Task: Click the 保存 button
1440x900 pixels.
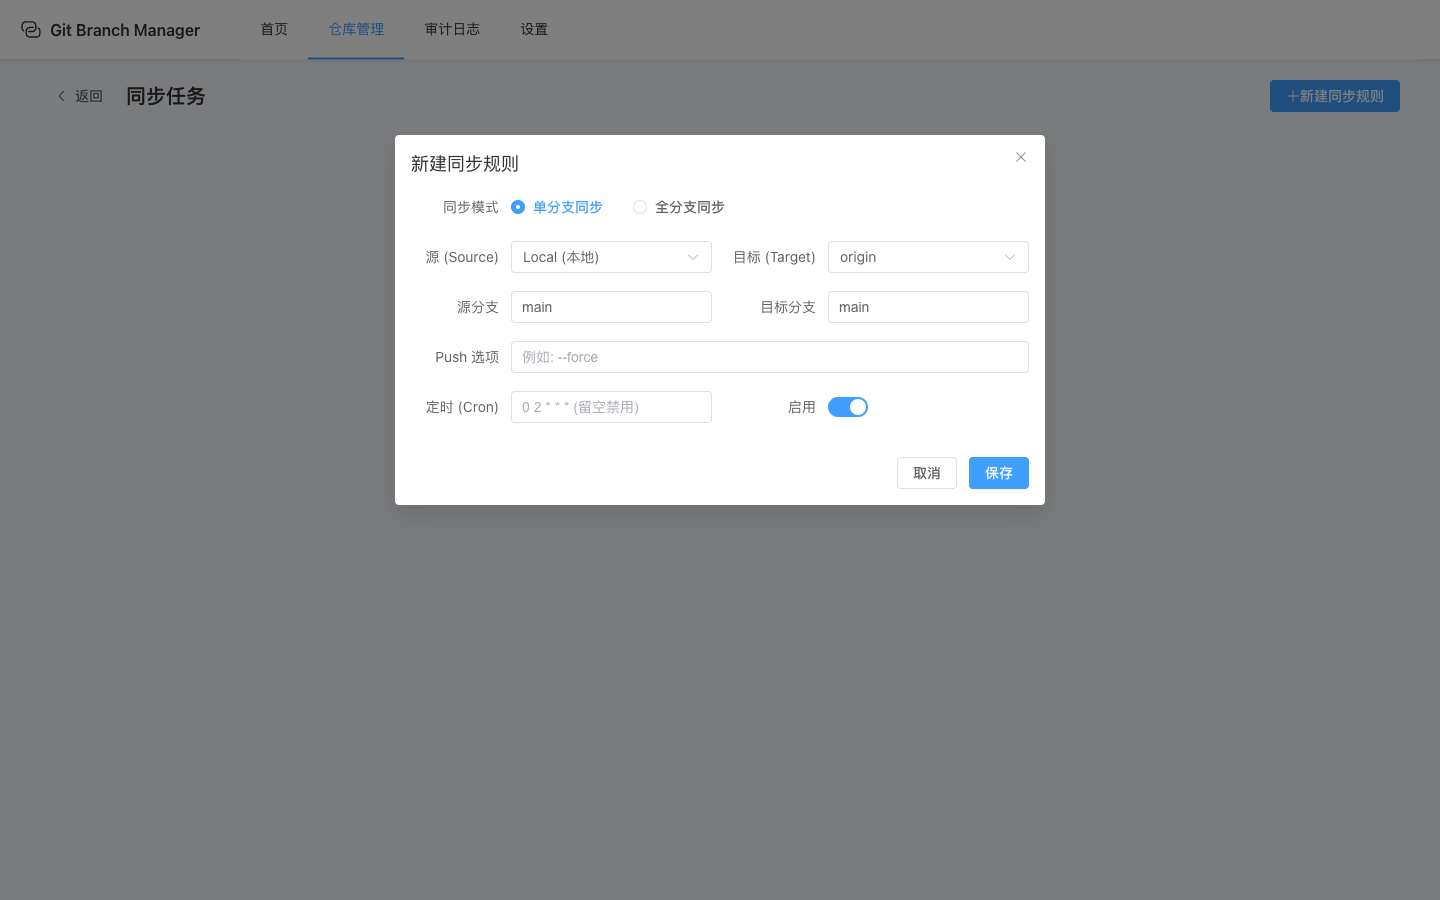Action: point(998,472)
